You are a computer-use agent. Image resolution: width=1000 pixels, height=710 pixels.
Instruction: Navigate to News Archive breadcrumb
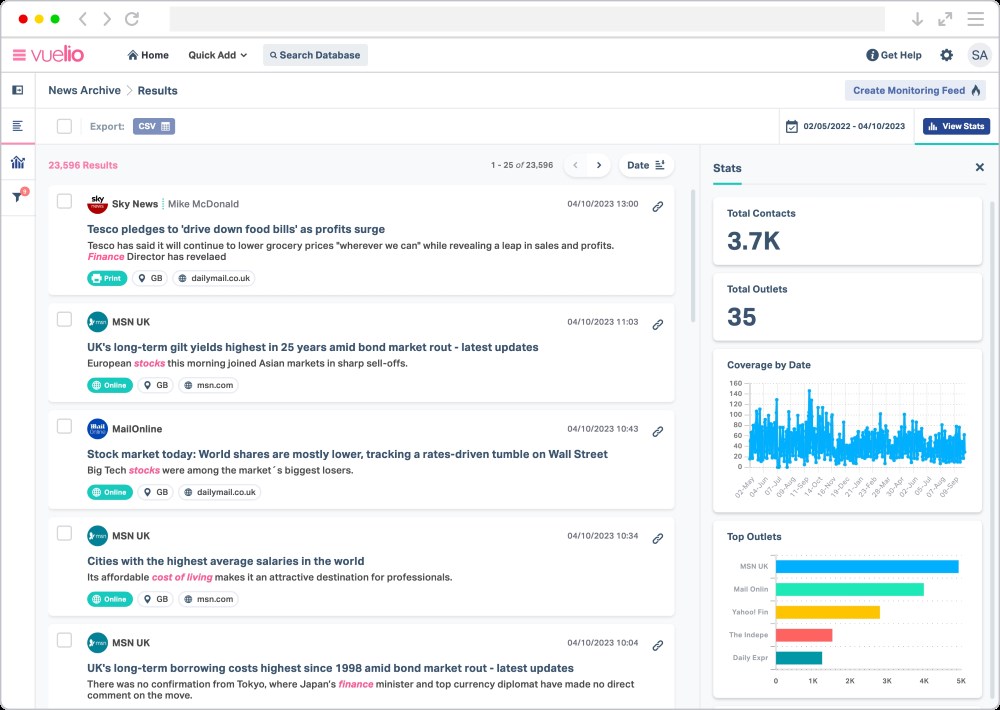pos(84,91)
